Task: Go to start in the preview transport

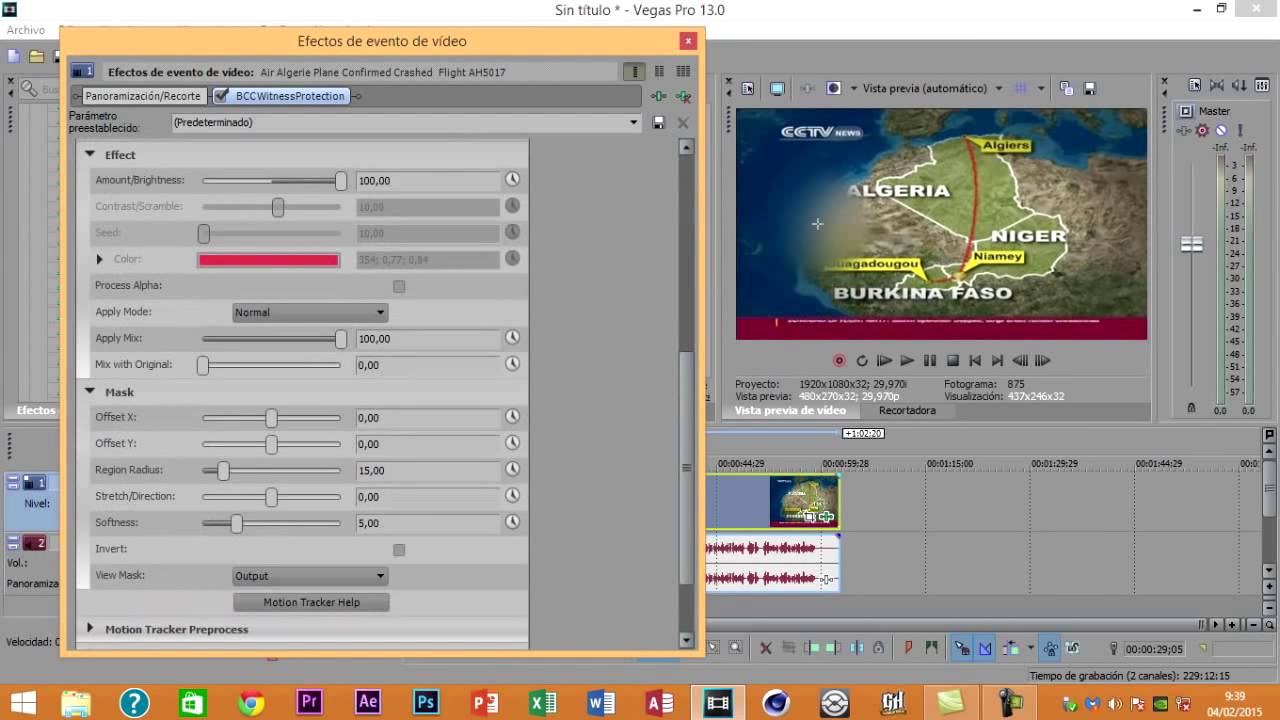Action: tap(975, 361)
